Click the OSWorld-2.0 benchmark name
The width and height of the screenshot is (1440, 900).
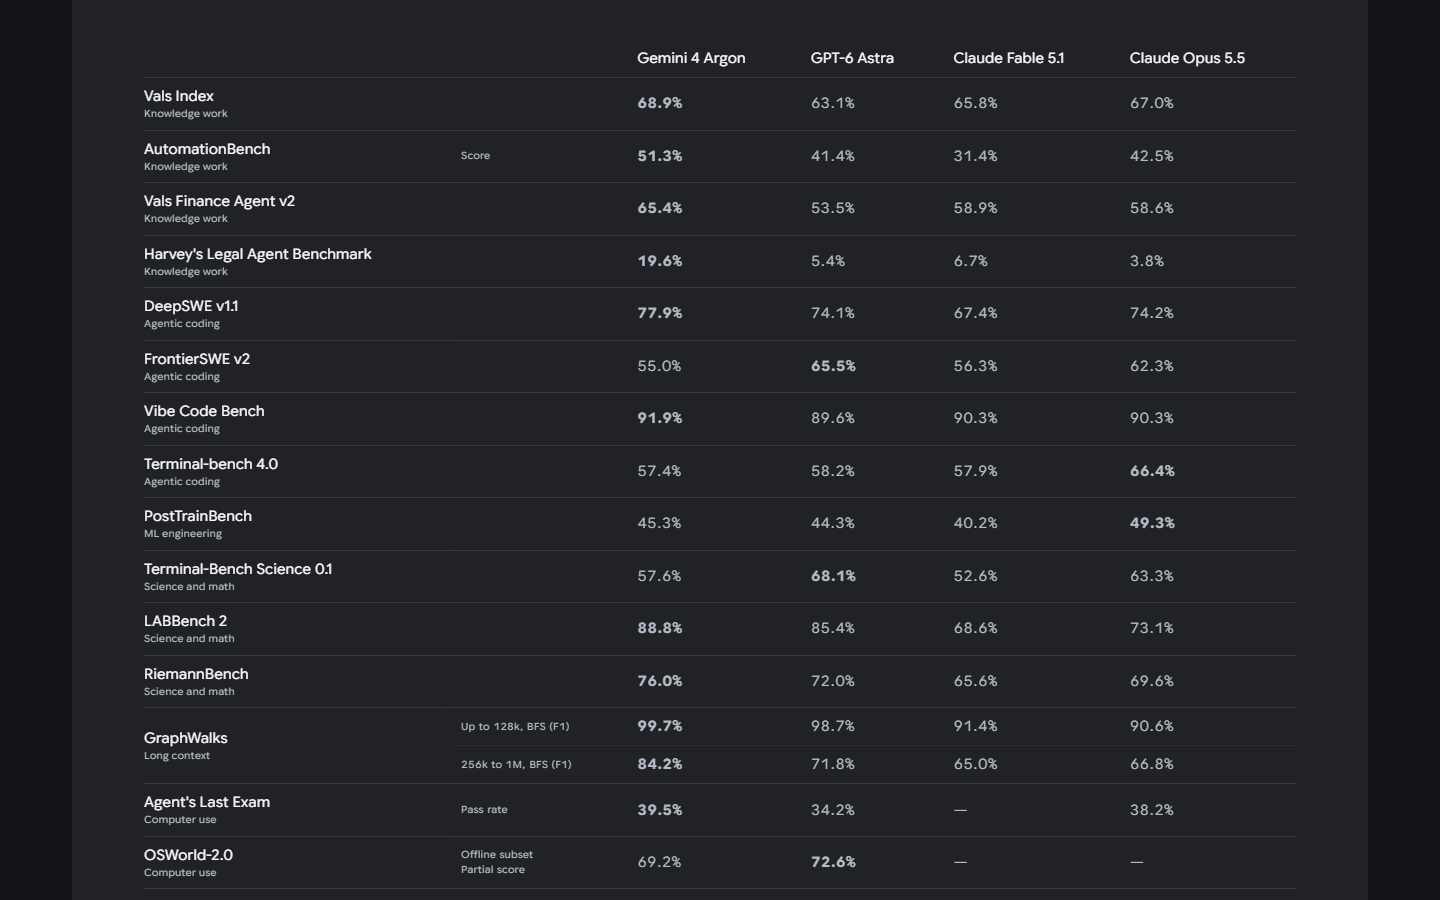coord(188,855)
